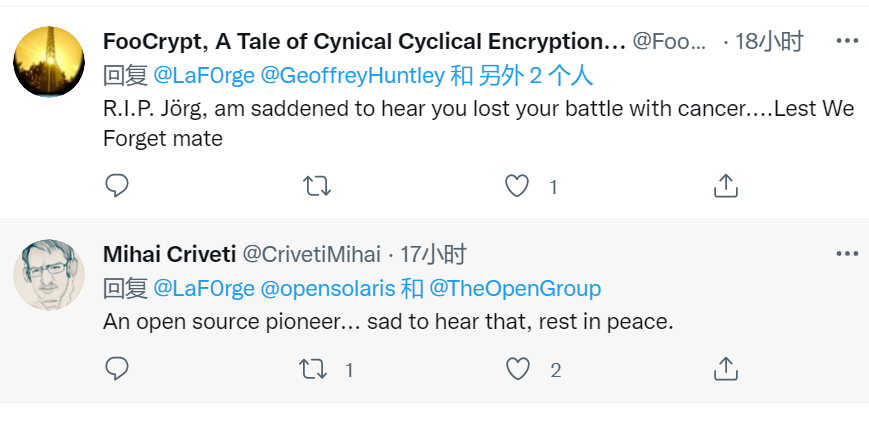Open more options for Mihai Criveti's tweet
869x421 pixels.
(x=846, y=254)
